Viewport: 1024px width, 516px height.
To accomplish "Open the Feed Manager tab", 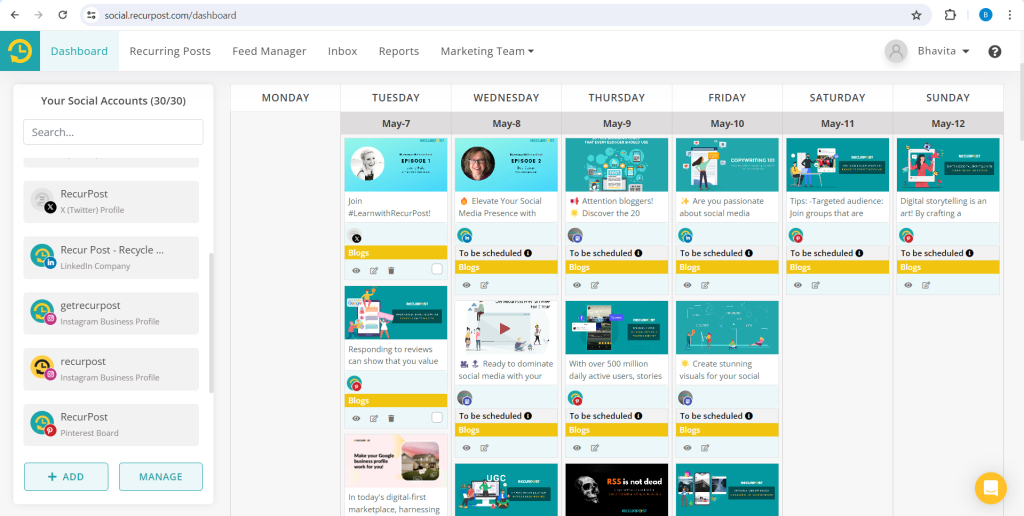I will [x=269, y=51].
